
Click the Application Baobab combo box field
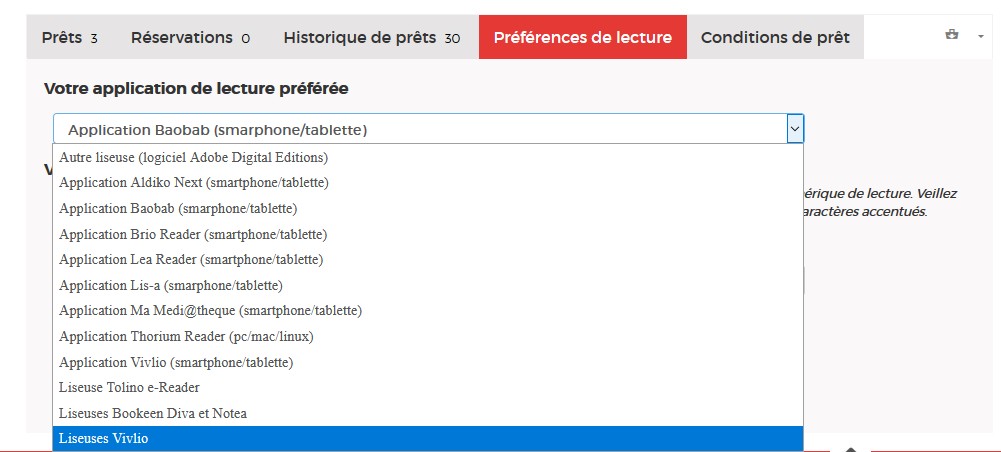point(420,129)
